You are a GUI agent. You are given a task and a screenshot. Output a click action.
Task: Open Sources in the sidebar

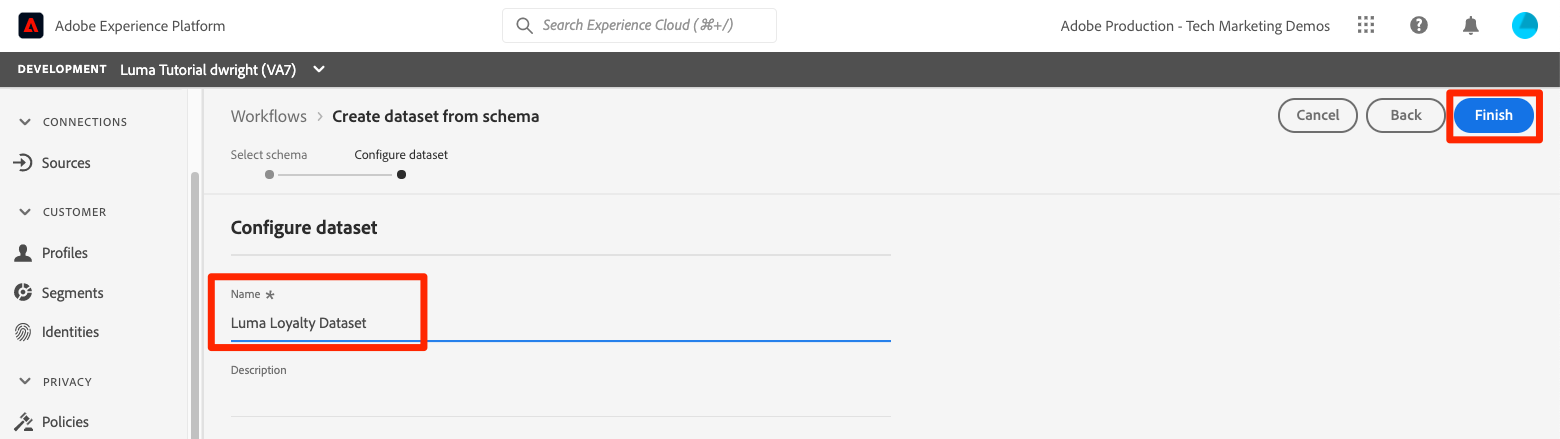pos(66,163)
